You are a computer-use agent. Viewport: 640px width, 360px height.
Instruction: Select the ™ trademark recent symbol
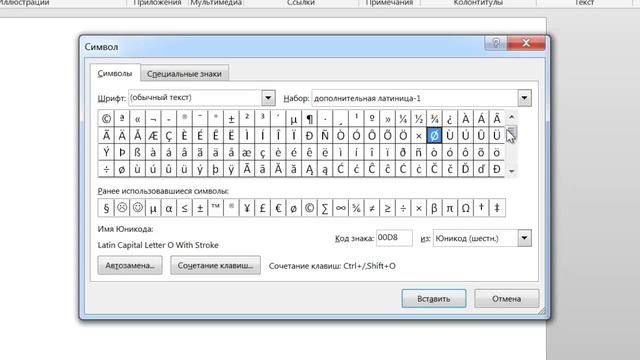pos(216,208)
